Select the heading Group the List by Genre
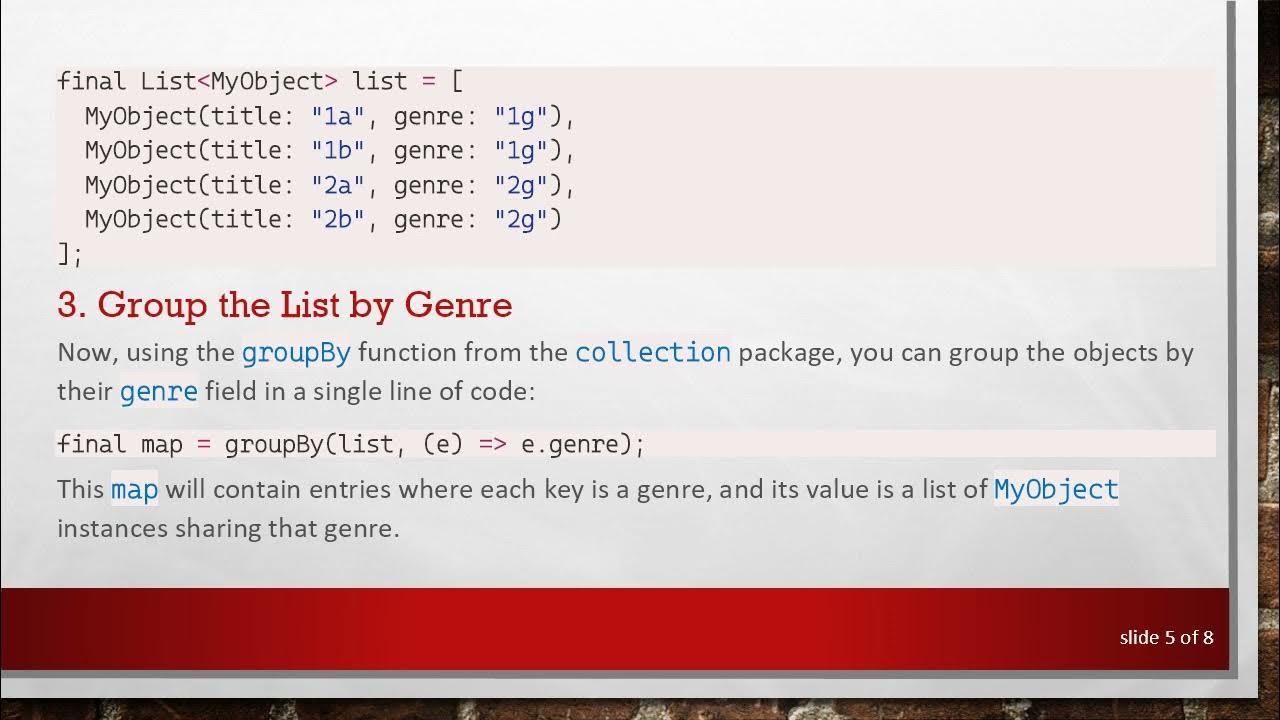 point(285,305)
